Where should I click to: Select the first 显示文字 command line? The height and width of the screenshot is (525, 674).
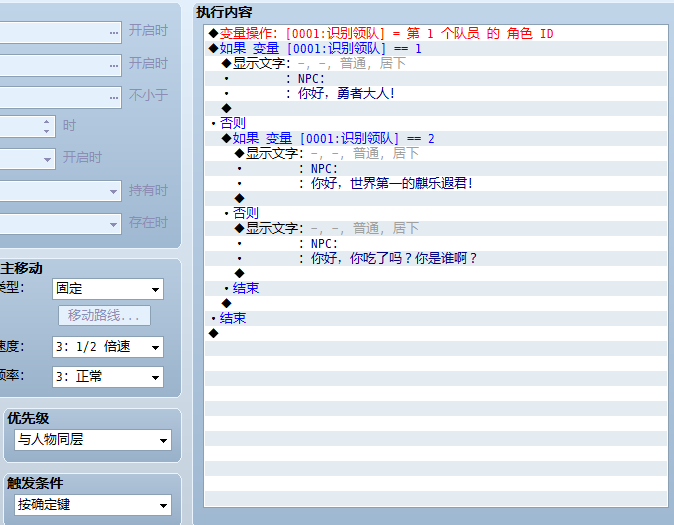coord(436,64)
